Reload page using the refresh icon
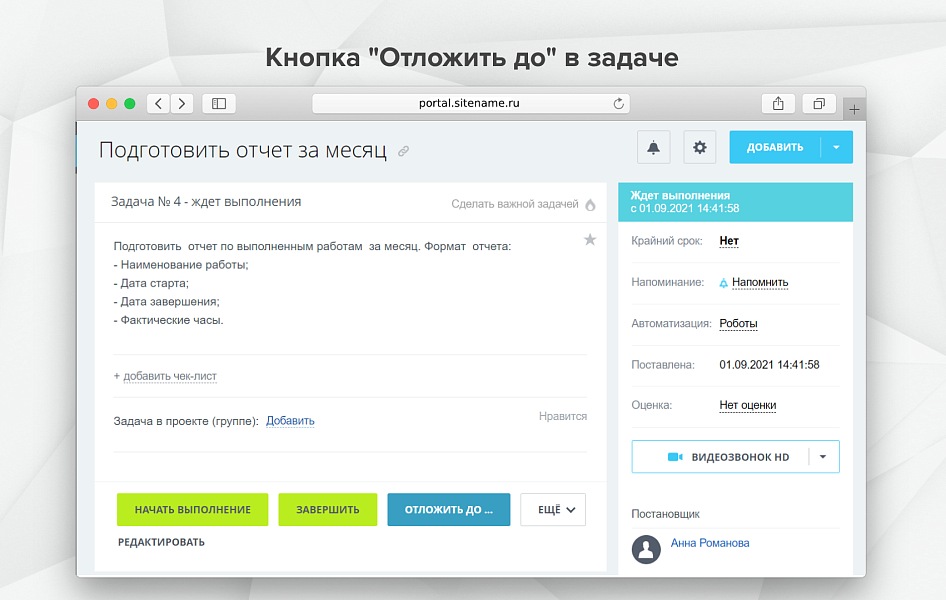 click(619, 102)
